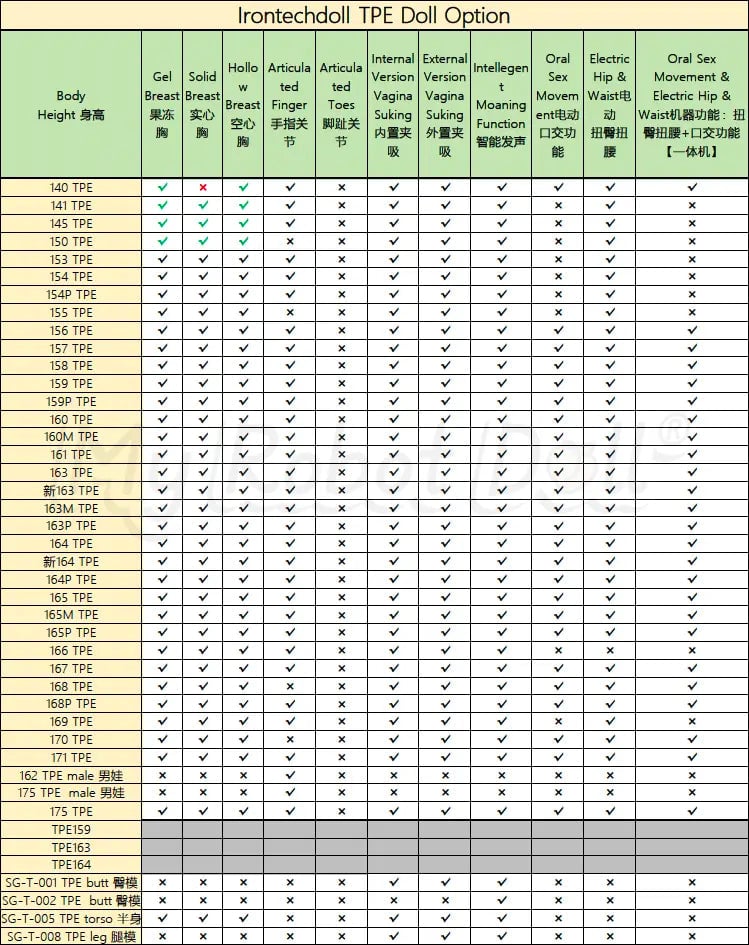Click the gray Gel Breast cell for TPE159
This screenshot has width=749, height=945.
(162, 829)
